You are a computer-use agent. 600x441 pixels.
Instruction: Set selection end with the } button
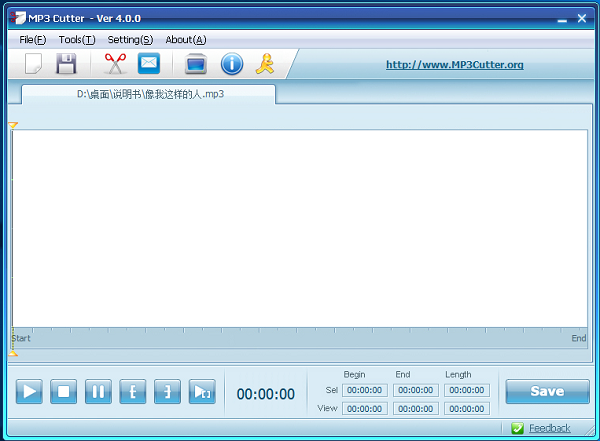tap(167, 392)
